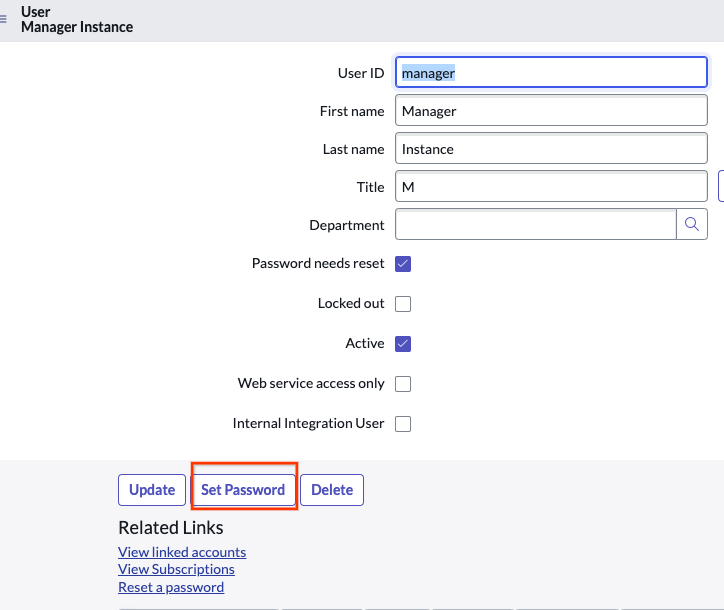Screen dimensions: 724x610
Task: Enable the Locked out checkbox
Action: (403, 304)
